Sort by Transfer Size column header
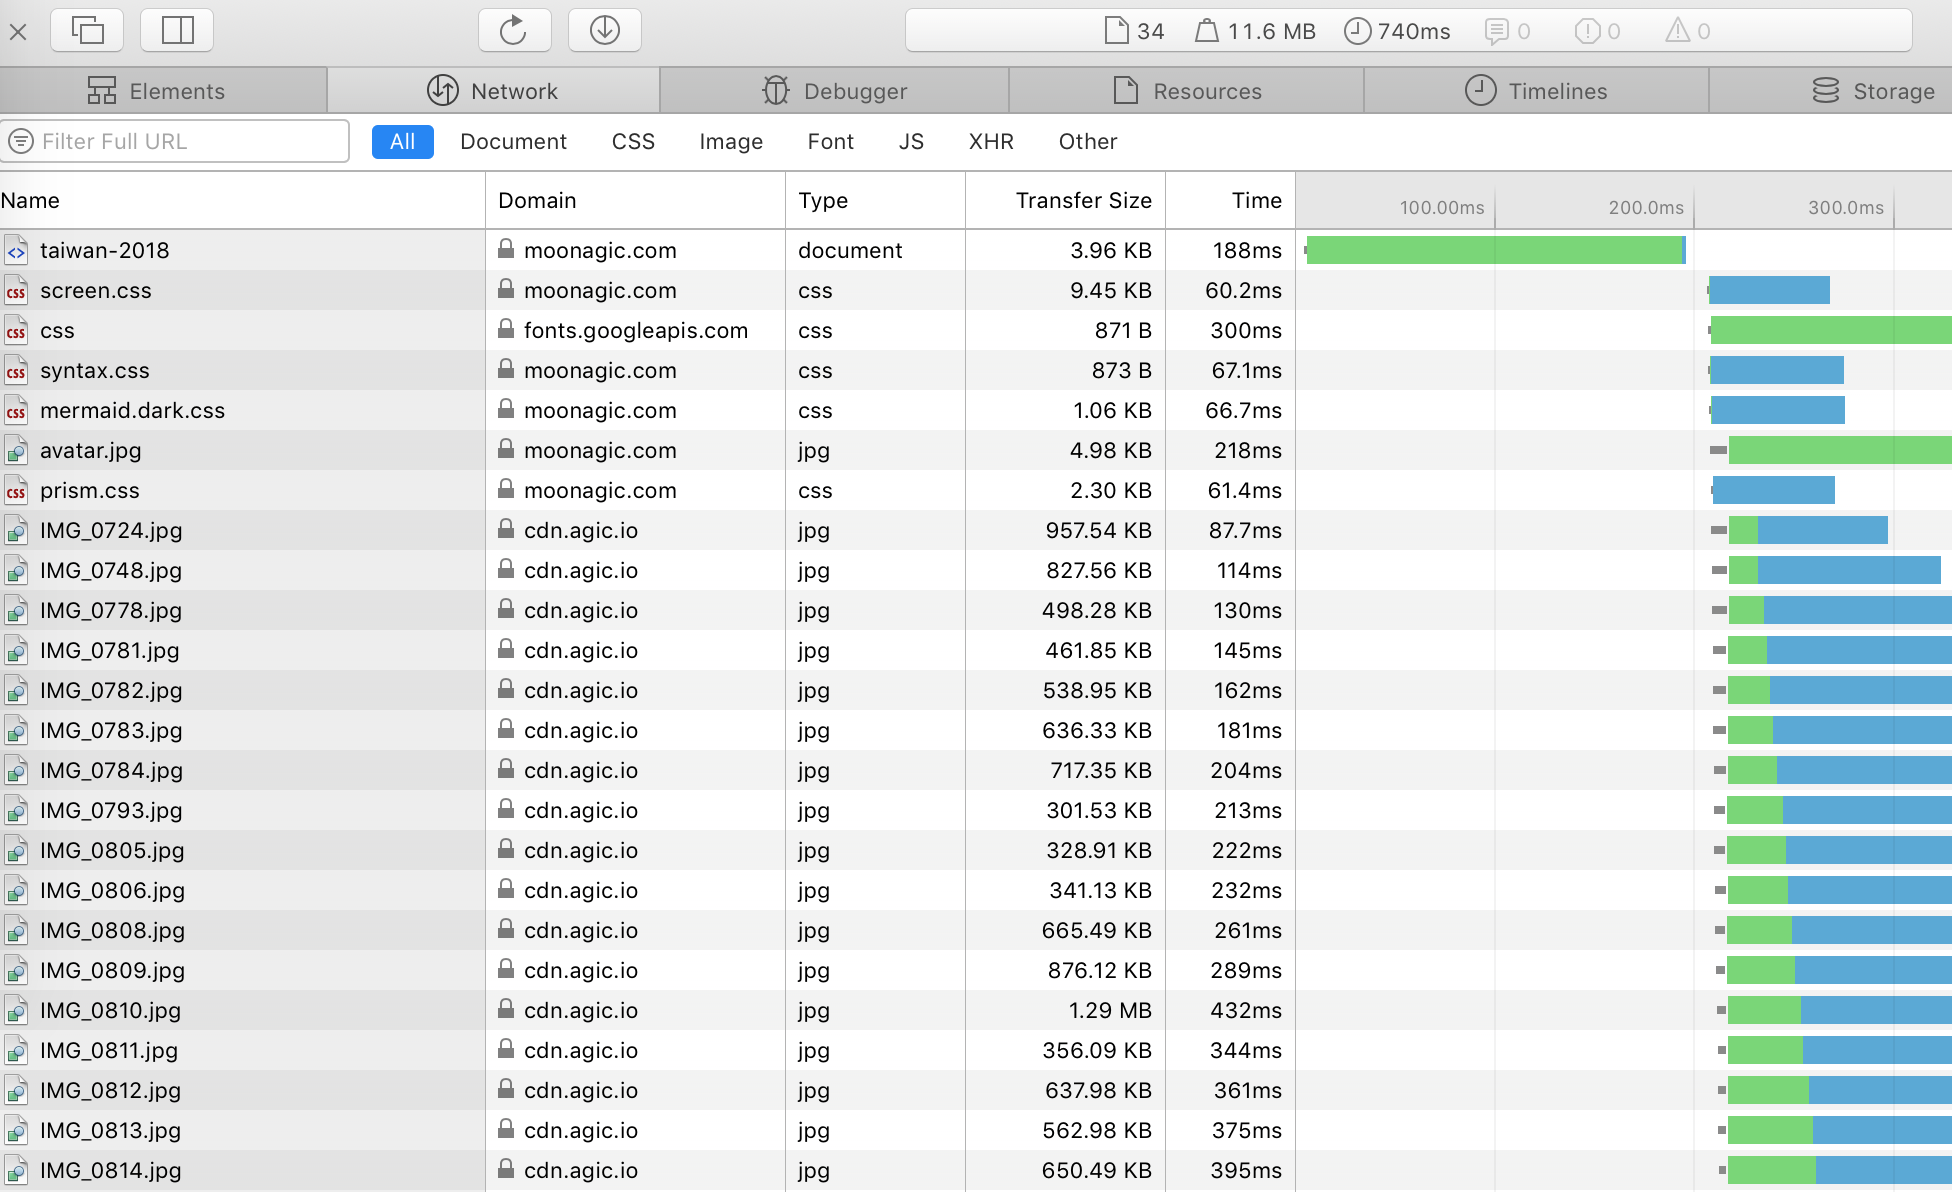Screen dimensions: 1952x1192 1083,200
